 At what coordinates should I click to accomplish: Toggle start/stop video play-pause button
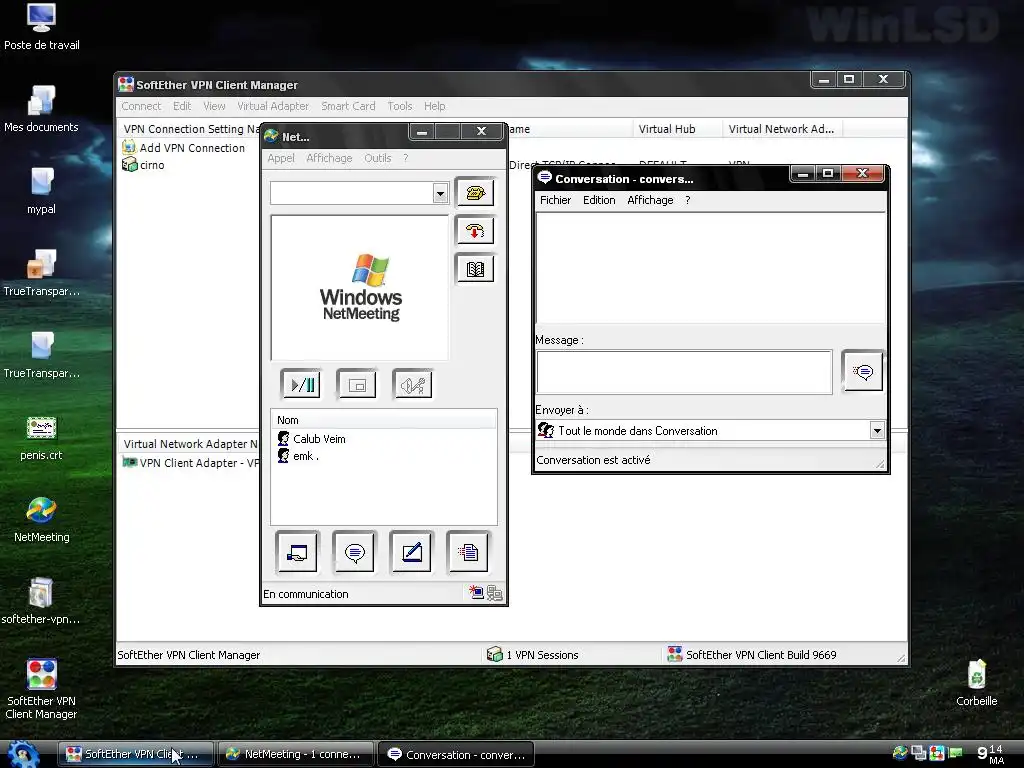click(x=301, y=385)
